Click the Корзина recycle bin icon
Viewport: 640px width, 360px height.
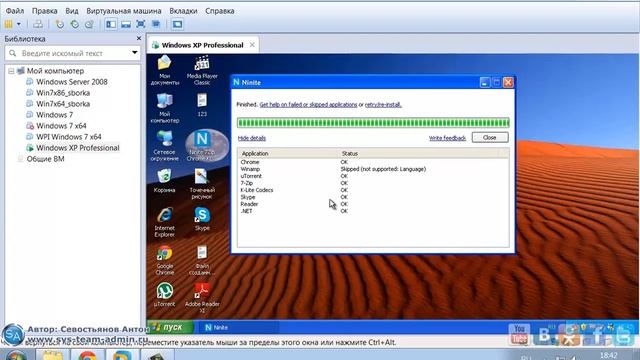pyautogui.click(x=164, y=180)
